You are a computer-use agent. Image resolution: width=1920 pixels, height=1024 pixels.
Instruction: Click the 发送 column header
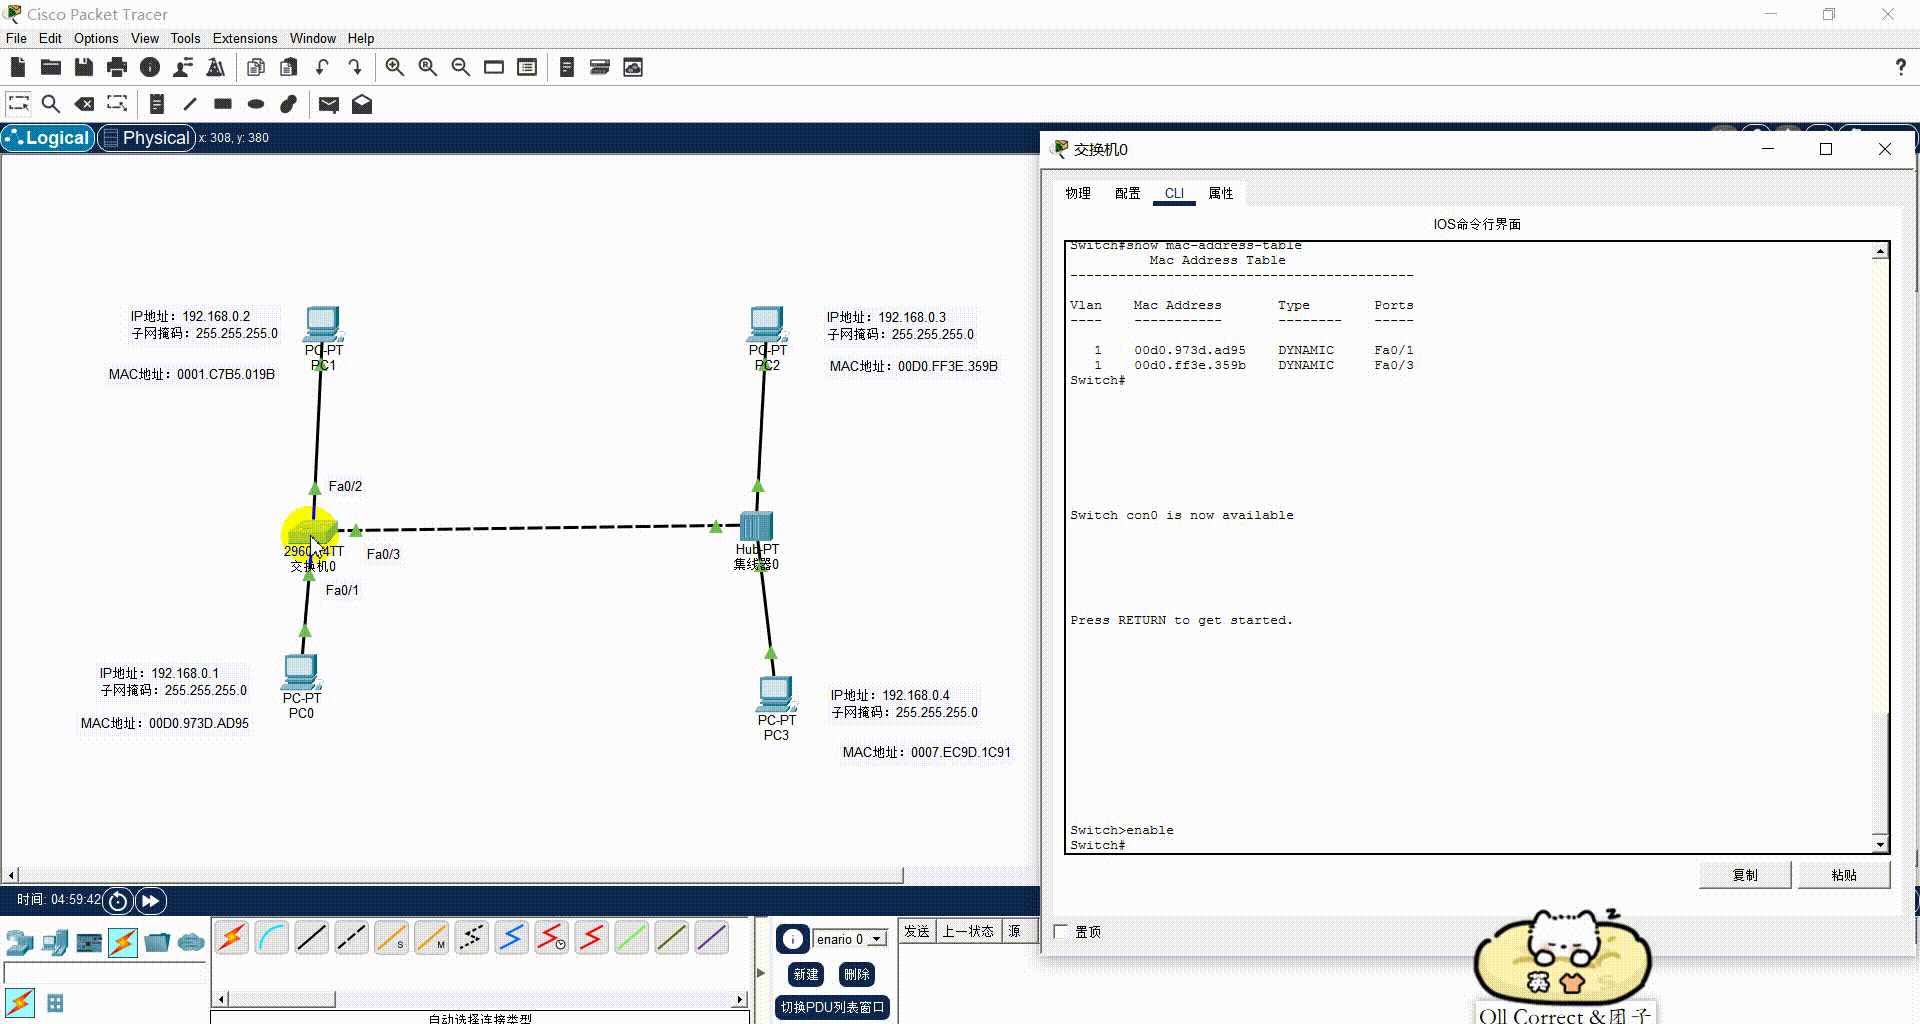tap(917, 931)
